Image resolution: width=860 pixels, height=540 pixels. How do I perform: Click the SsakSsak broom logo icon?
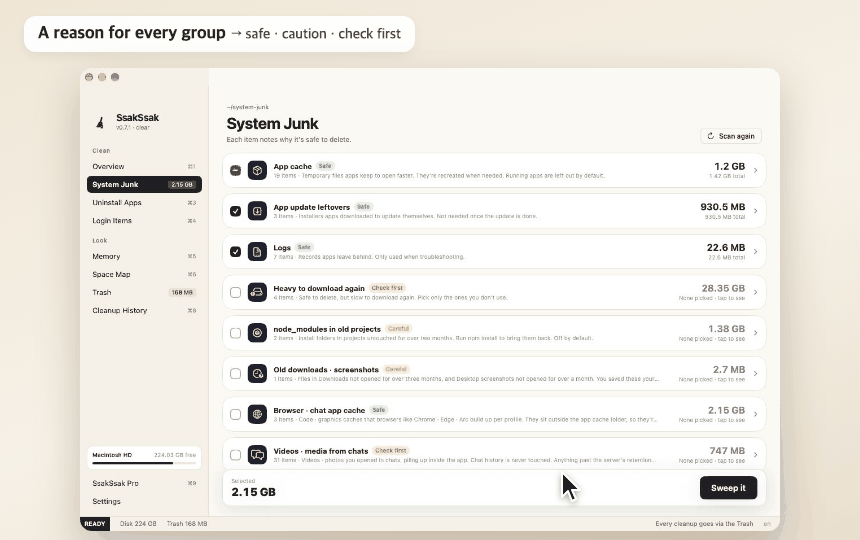[100, 122]
